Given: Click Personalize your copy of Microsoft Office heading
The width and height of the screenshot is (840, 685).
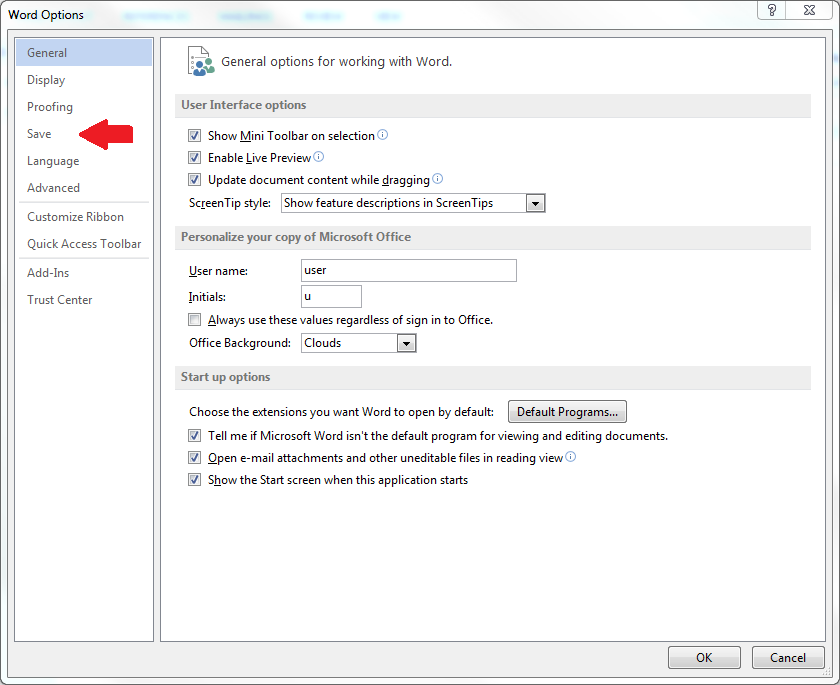Looking at the screenshot, I should (296, 237).
